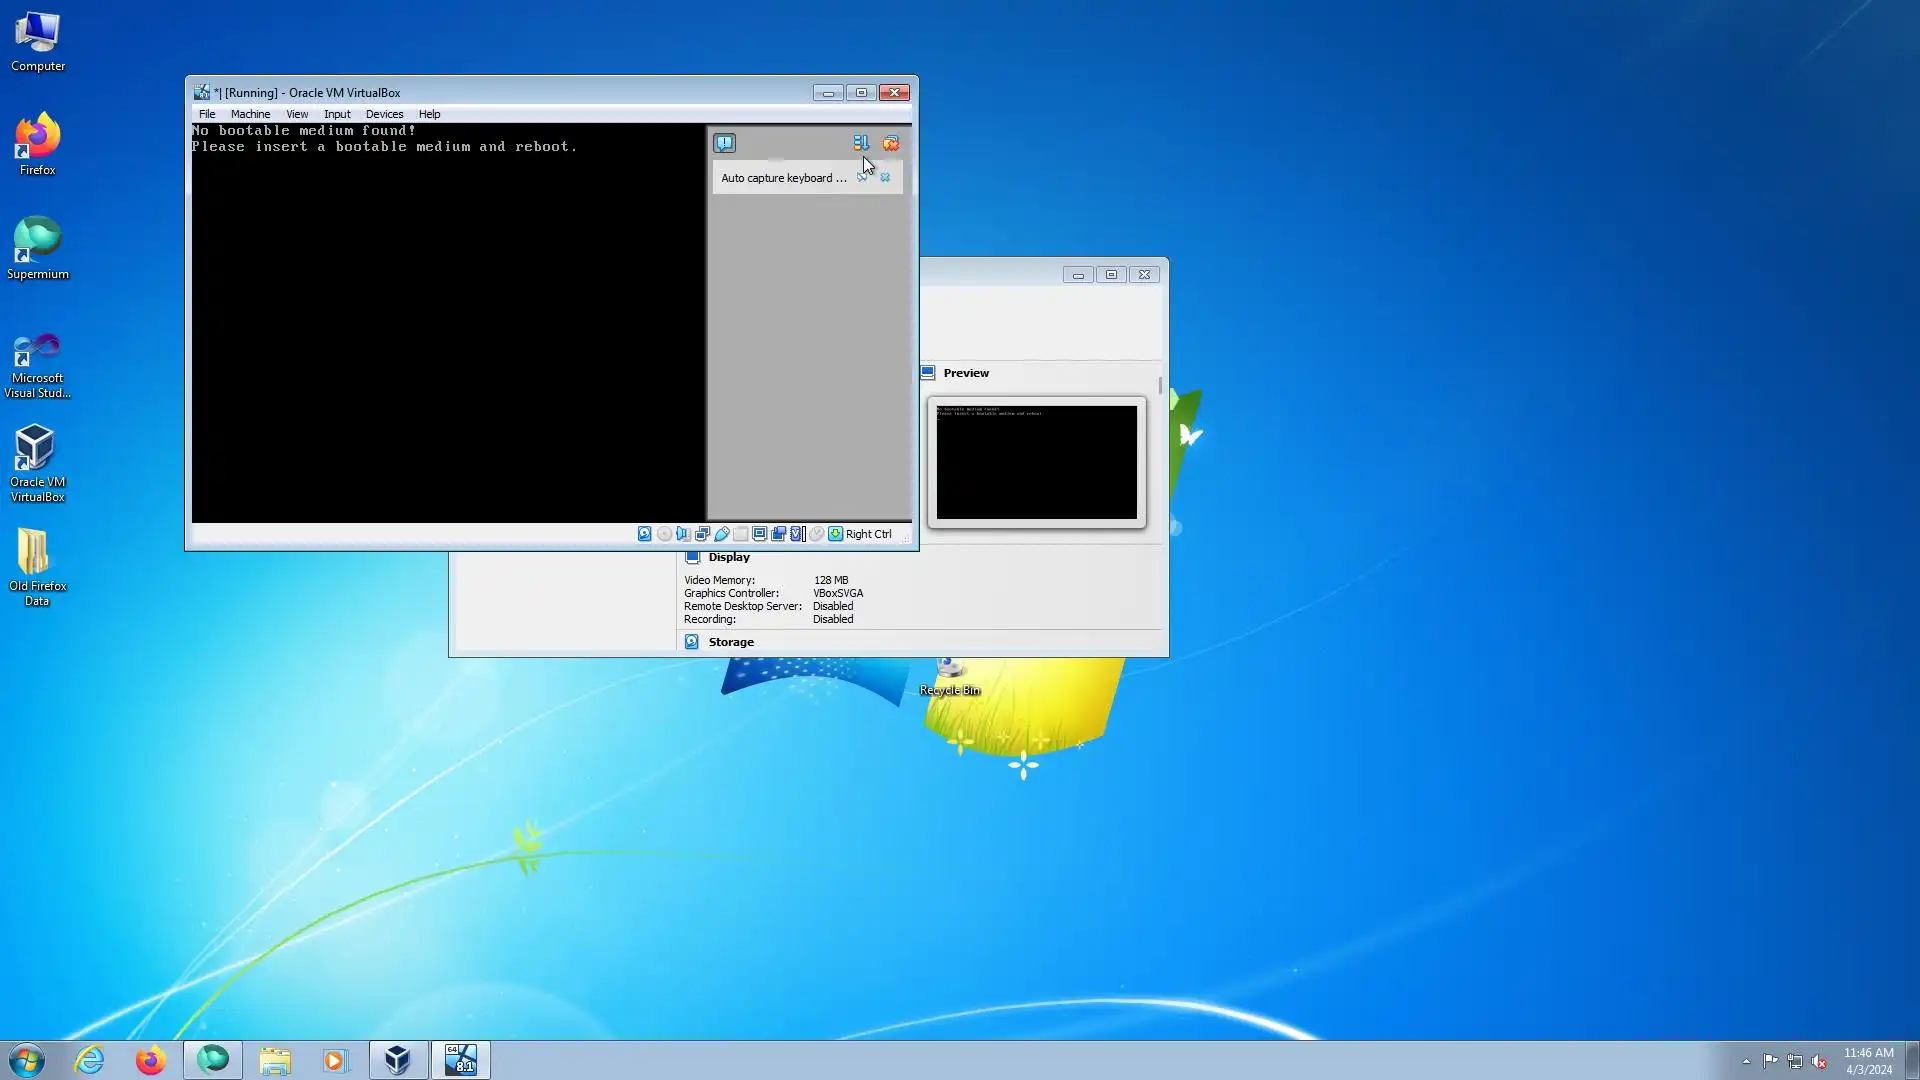Click the display settings status icon
Viewport: 1920px width, 1080px height.
tap(759, 534)
